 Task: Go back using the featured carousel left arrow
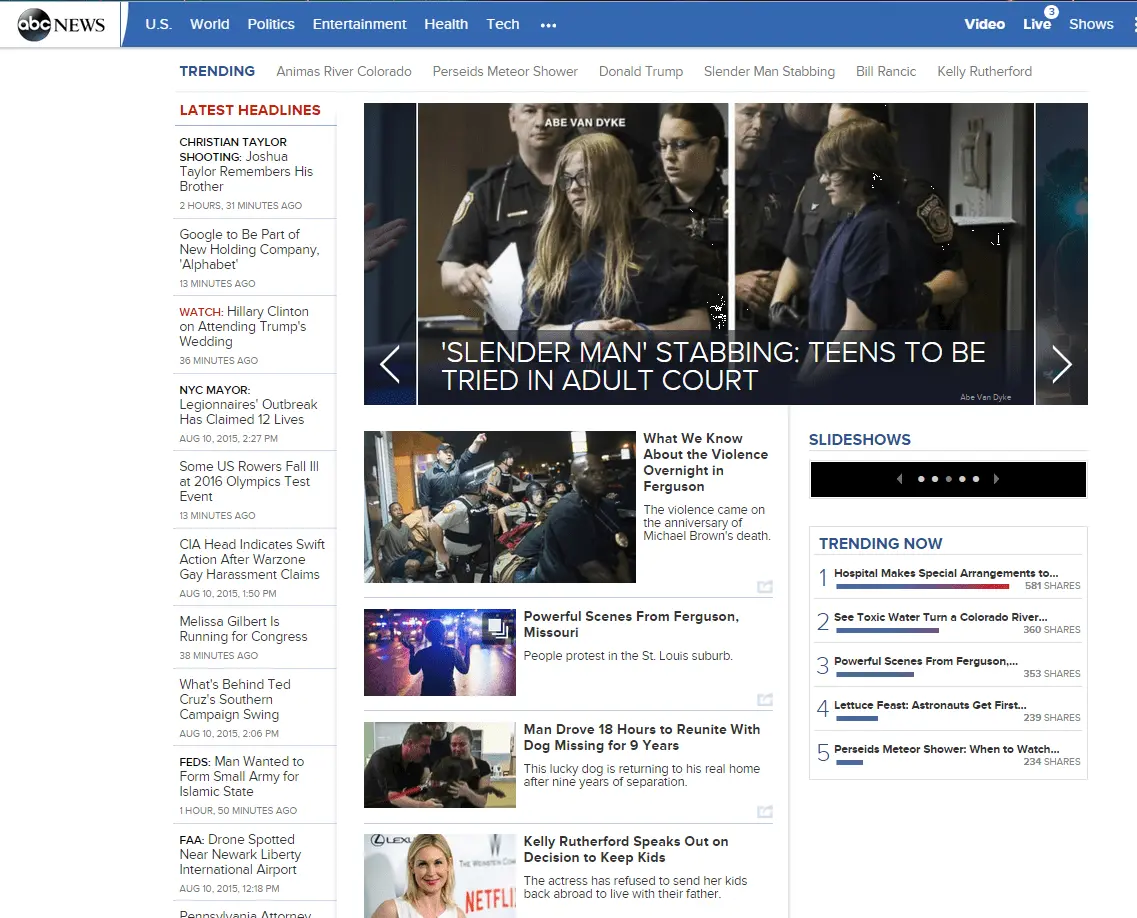click(390, 364)
